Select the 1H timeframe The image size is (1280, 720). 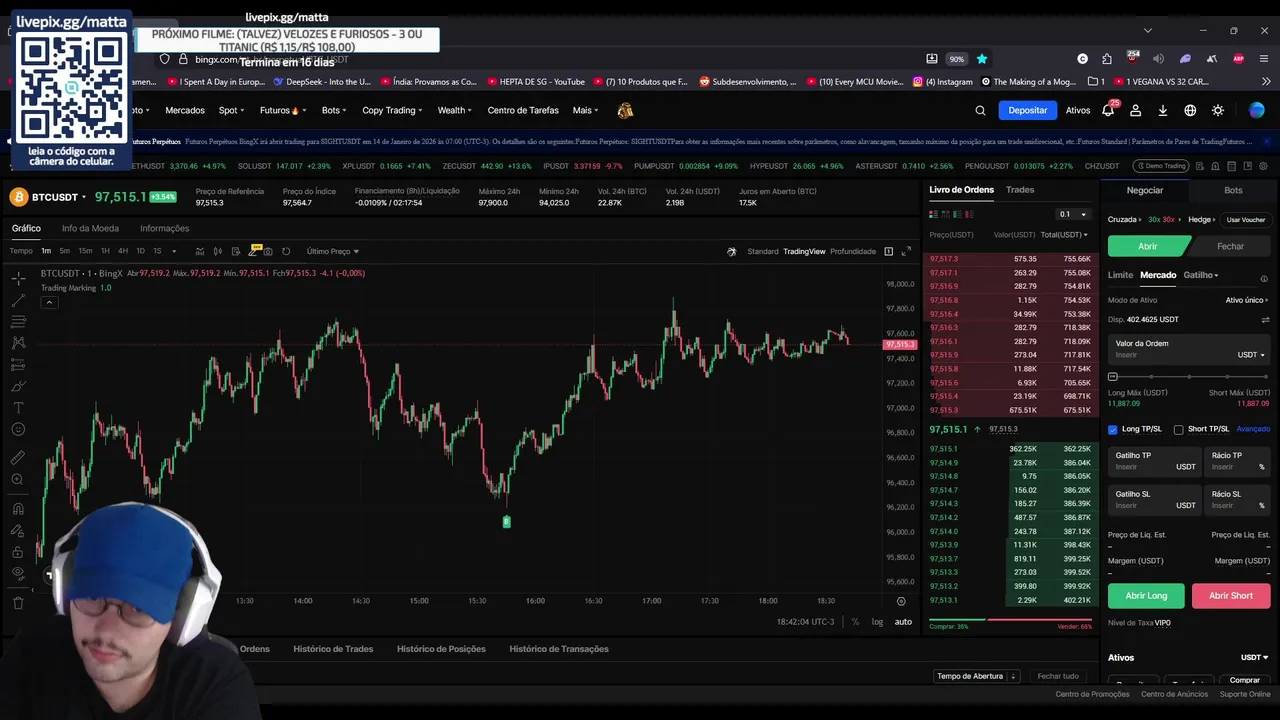click(104, 251)
